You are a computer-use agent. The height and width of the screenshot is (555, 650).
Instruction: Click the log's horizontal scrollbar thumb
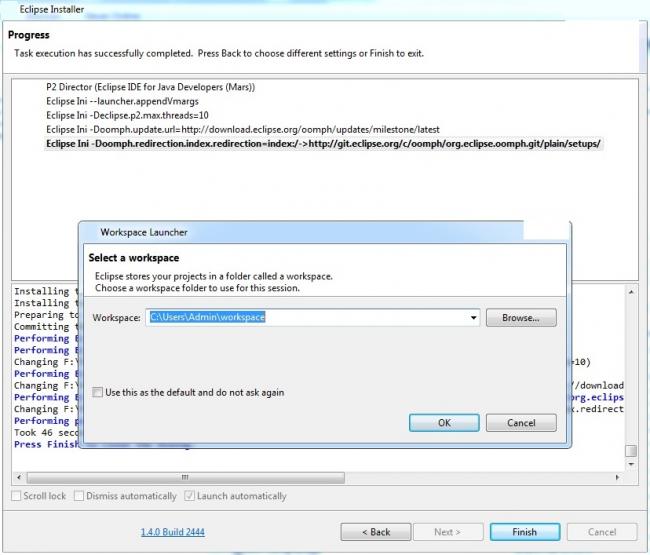click(185, 477)
